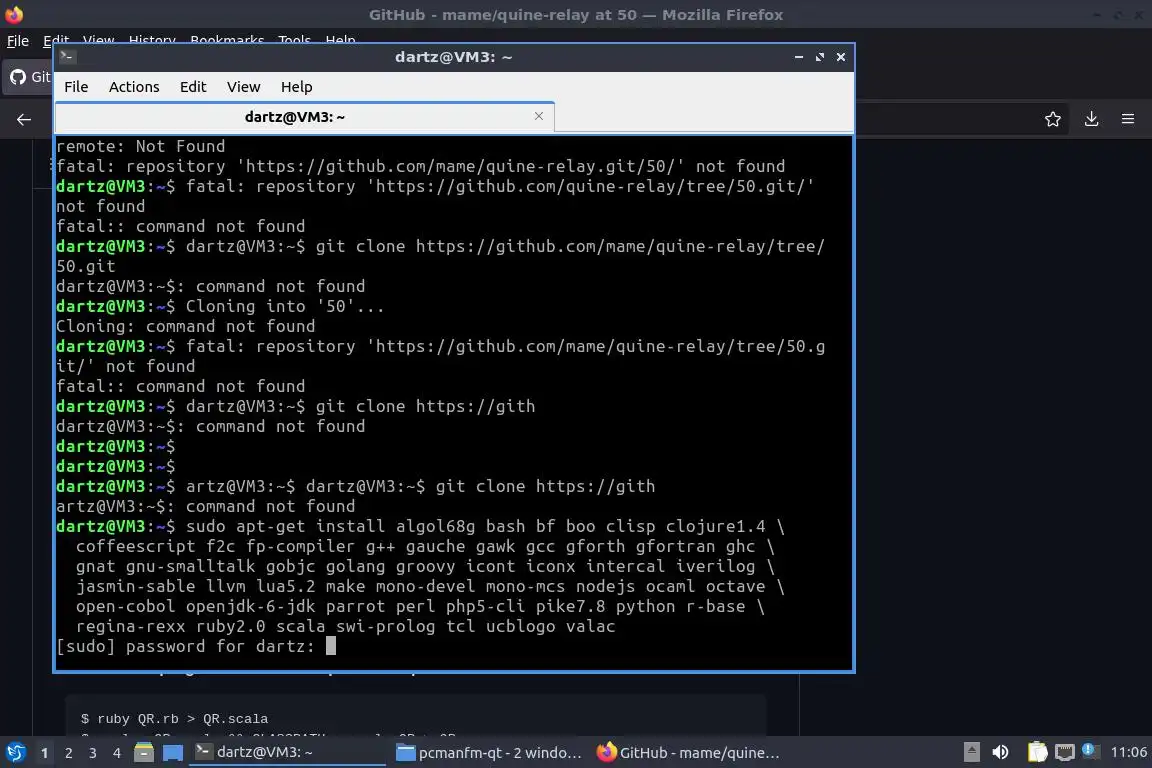This screenshot has height=768, width=1152.
Task: Open the Actions menu in terminal
Action: 134,87
